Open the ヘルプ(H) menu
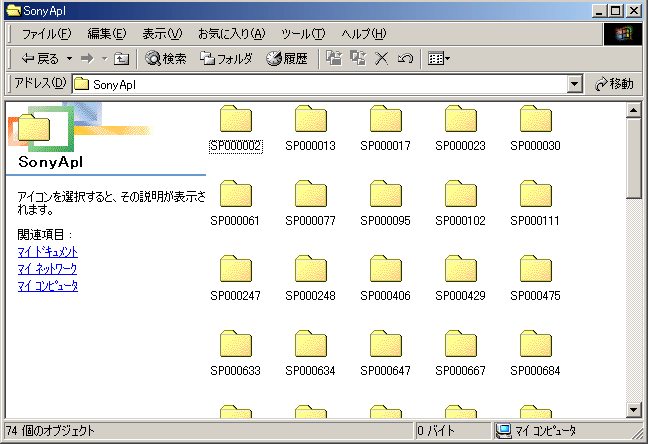The height and width of the screenshot is (444, 648). [364, 34]
